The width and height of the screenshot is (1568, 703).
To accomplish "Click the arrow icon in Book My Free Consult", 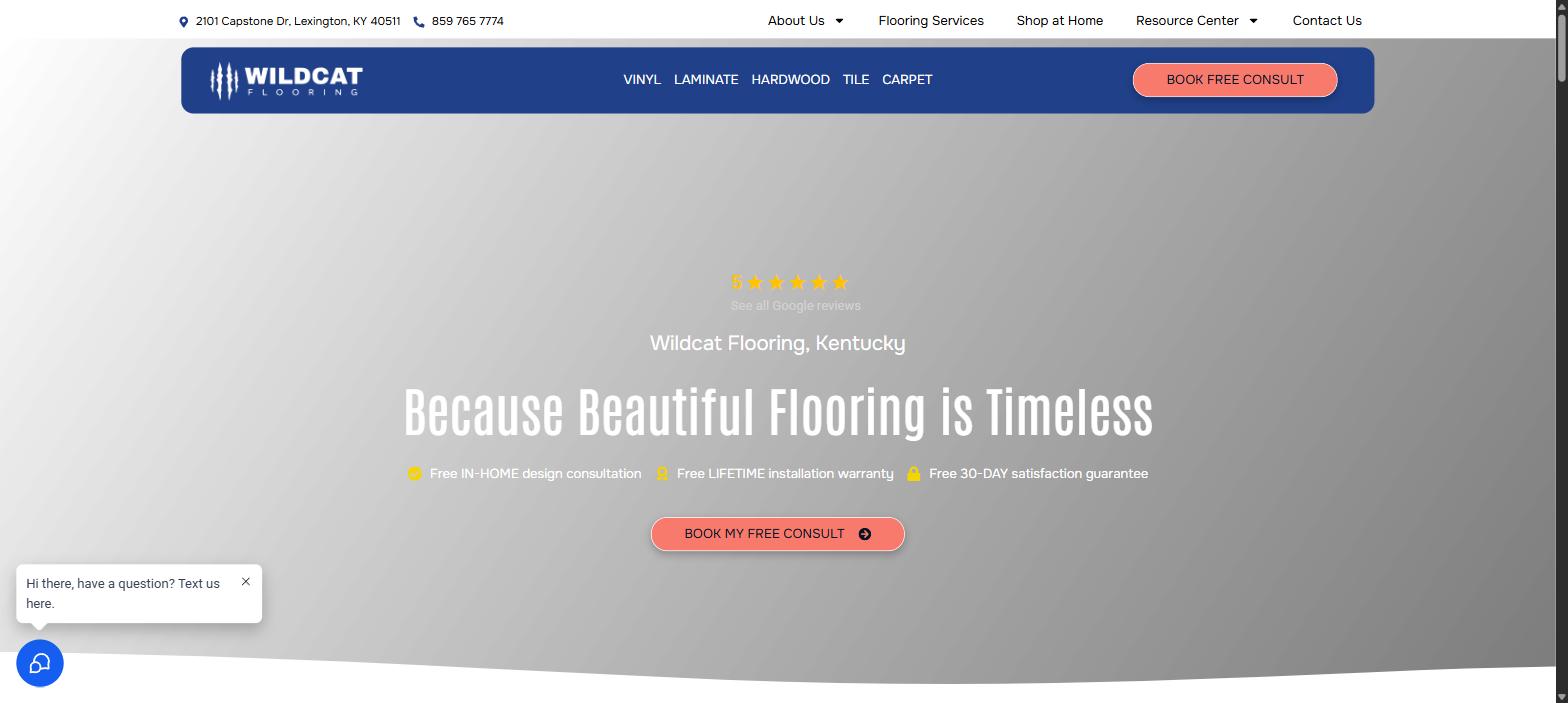I will [865, 534].
